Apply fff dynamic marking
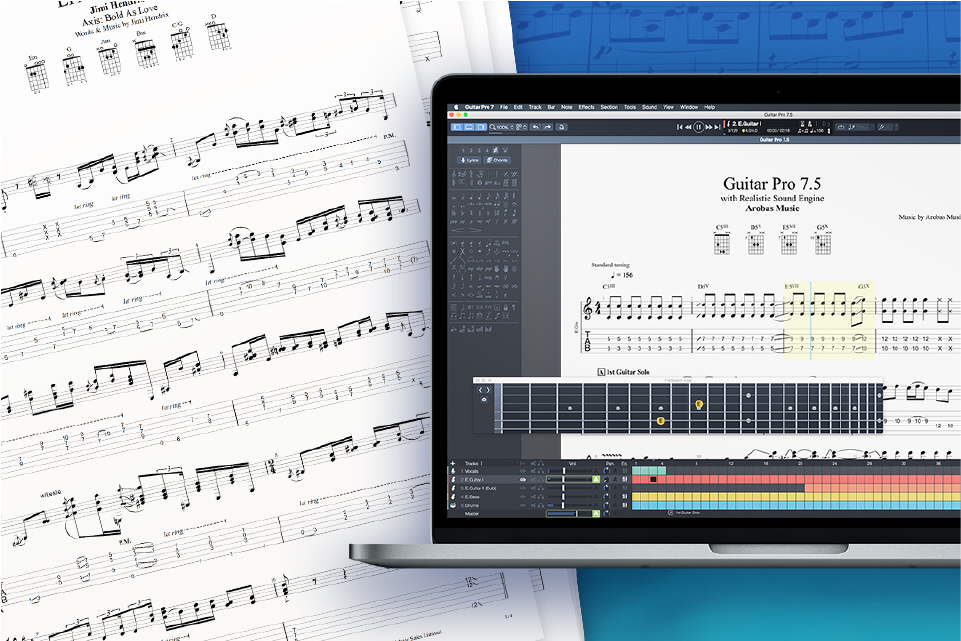Viewport: 961px width, 641px height. click(x=514, y=222)
